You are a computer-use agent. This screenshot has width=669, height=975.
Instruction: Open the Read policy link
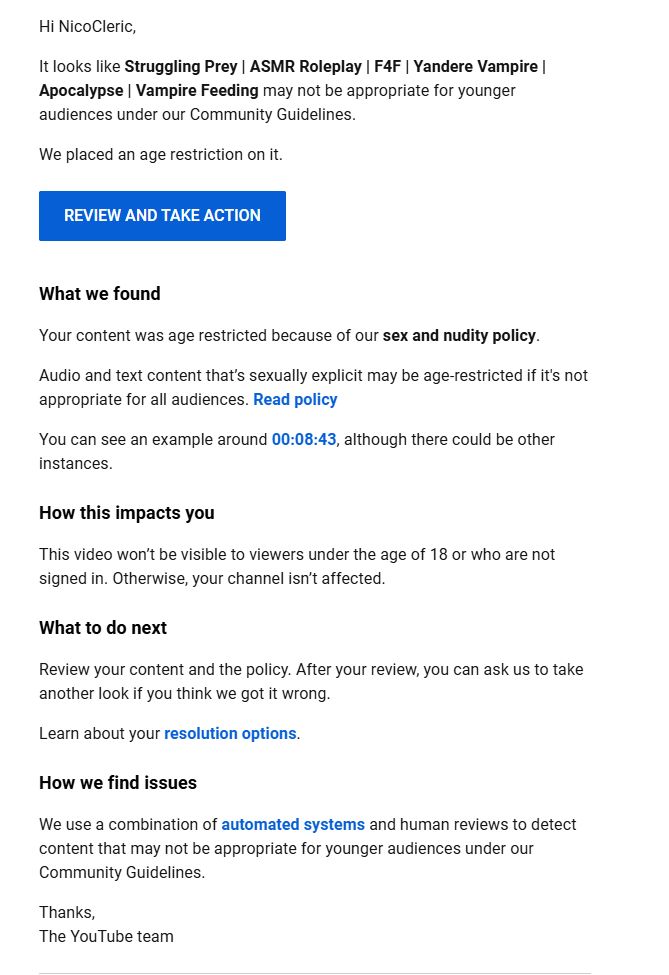(x=295, y=400)
